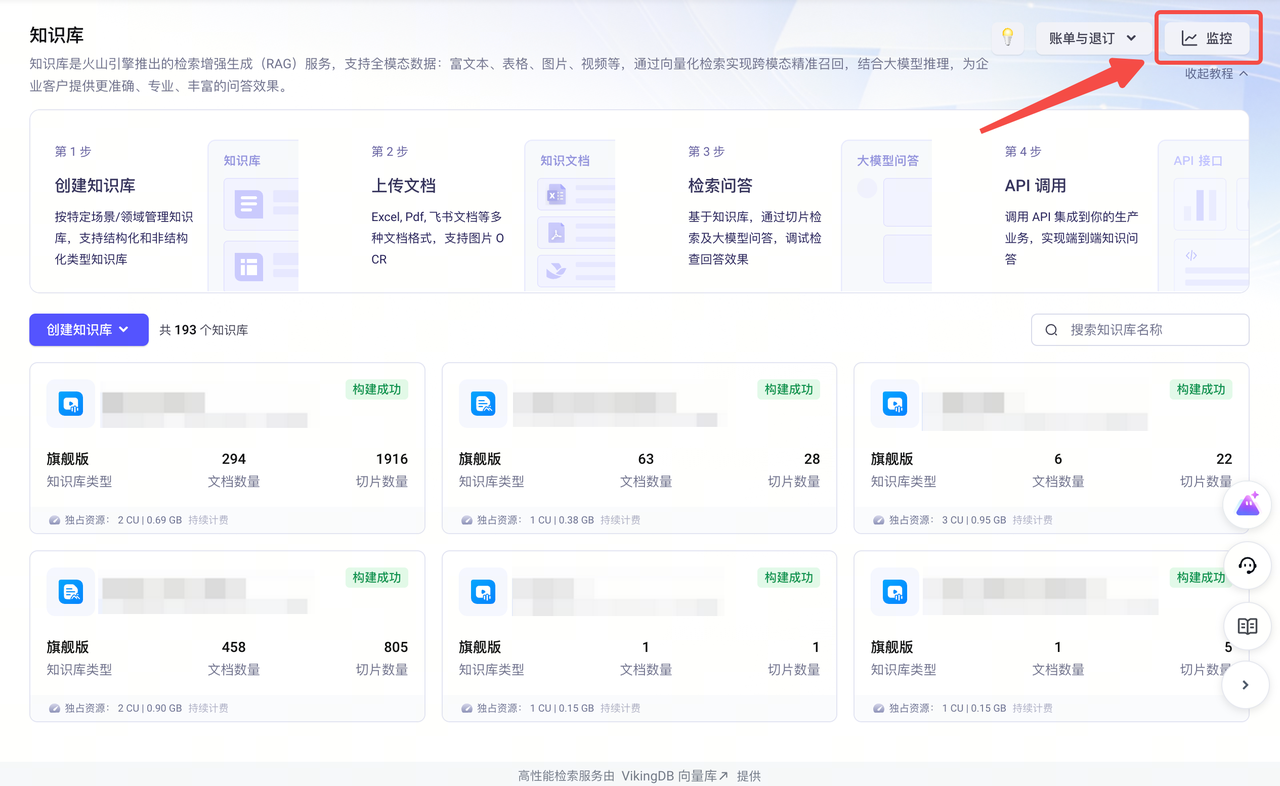The width and height of the screenshot is (1280, 786).
Task: Click the icon of the 294-document knowledge base
Action: (71, 404)
